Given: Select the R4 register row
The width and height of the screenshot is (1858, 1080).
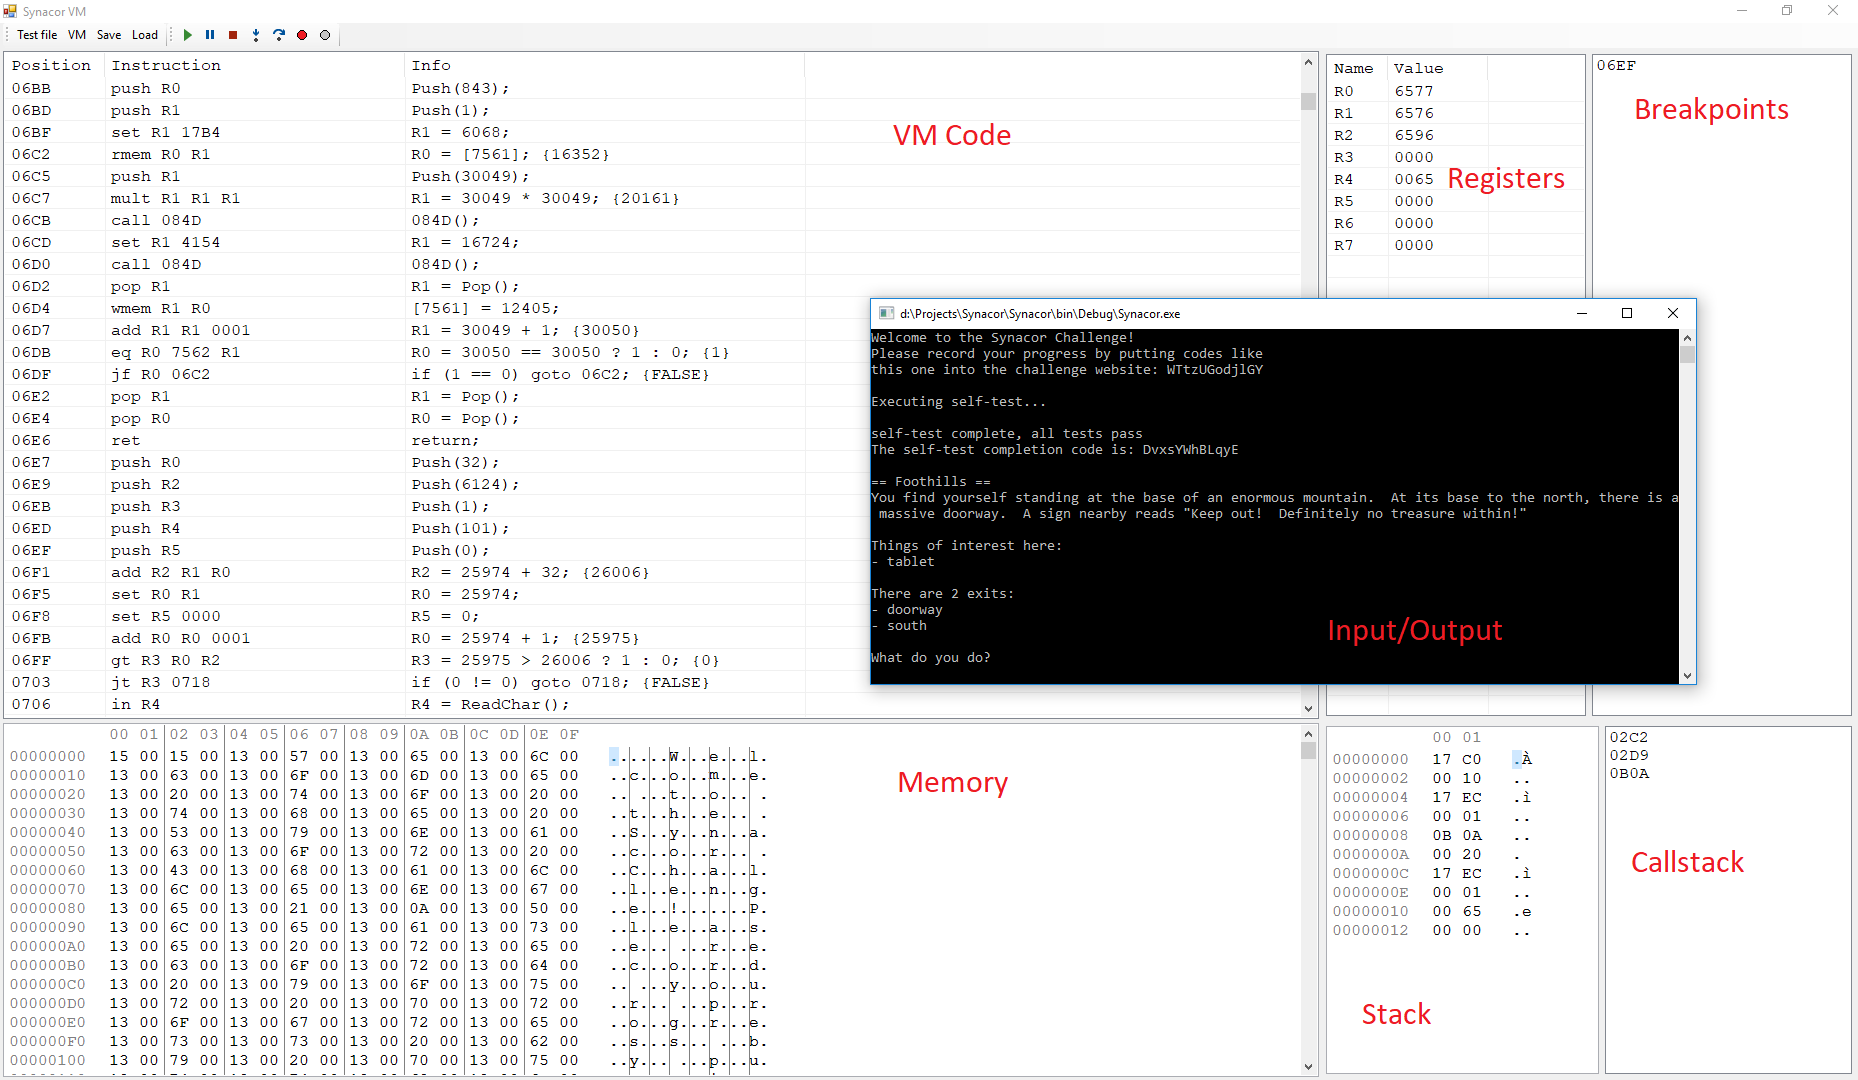Looking at the screenshot, I should [1455, 179].
